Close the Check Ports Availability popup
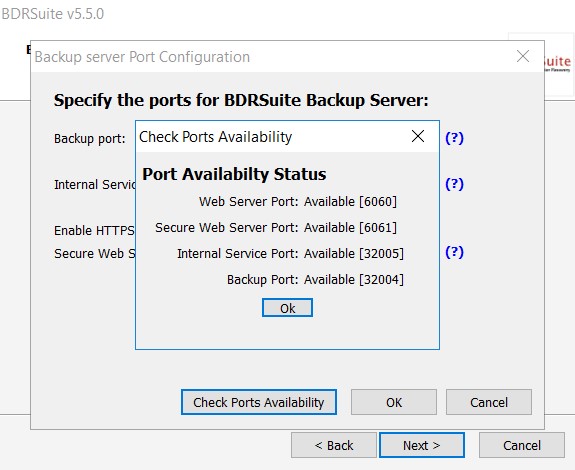 [x=418, y=136]
